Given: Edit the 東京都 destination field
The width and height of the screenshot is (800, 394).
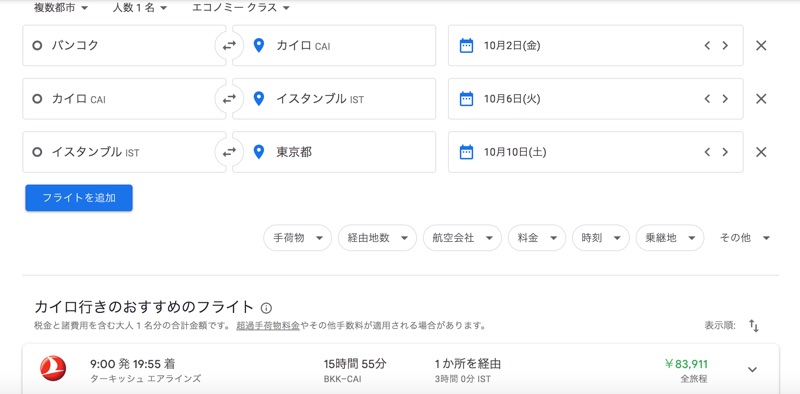Looking at the screenshot, I should [334, 152].
